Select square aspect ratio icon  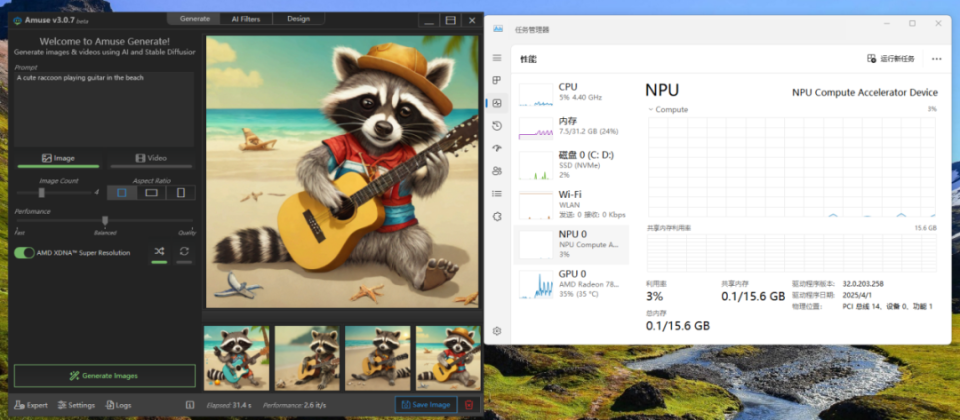coord(122,193)
